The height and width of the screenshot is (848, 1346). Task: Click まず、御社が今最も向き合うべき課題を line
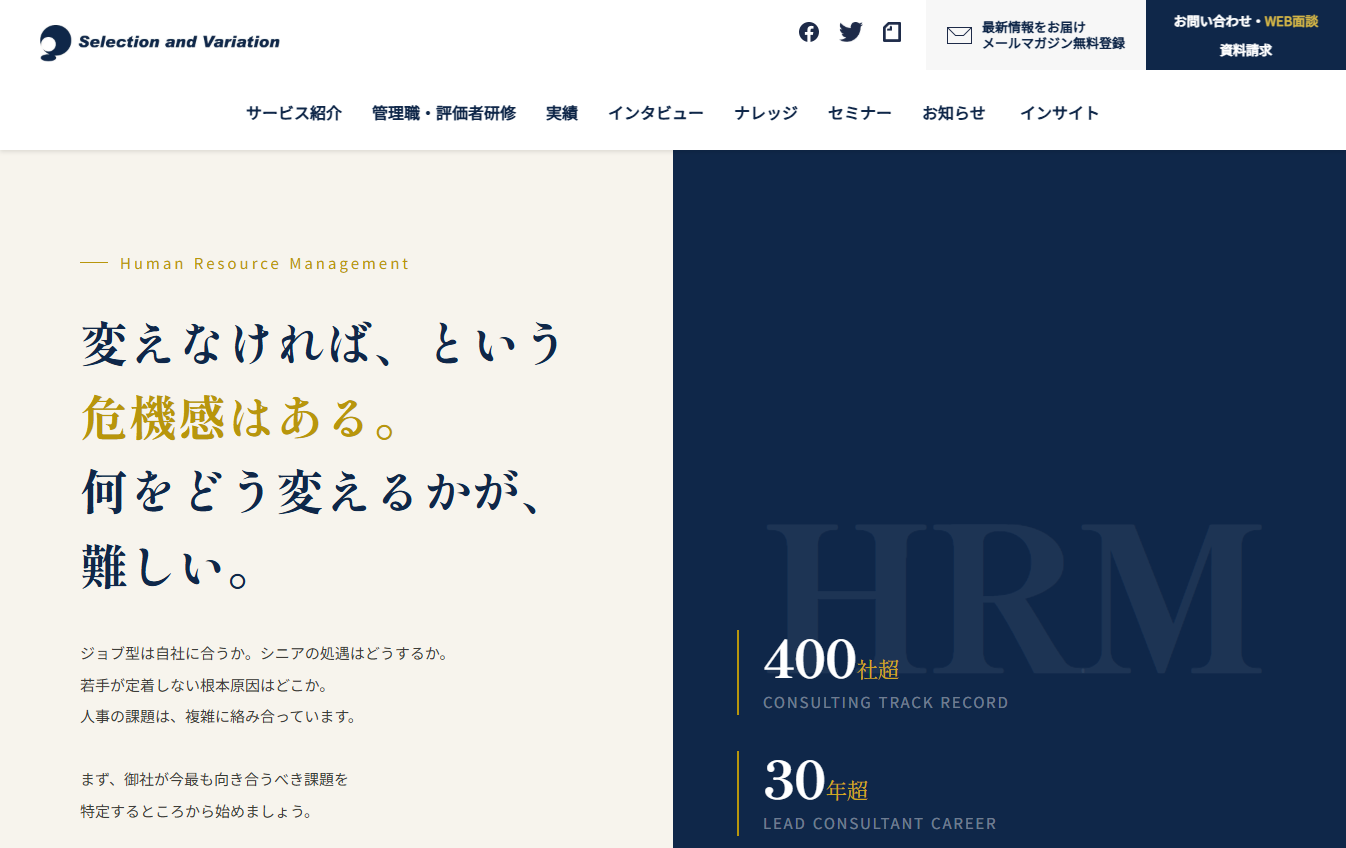click(215, 779)
